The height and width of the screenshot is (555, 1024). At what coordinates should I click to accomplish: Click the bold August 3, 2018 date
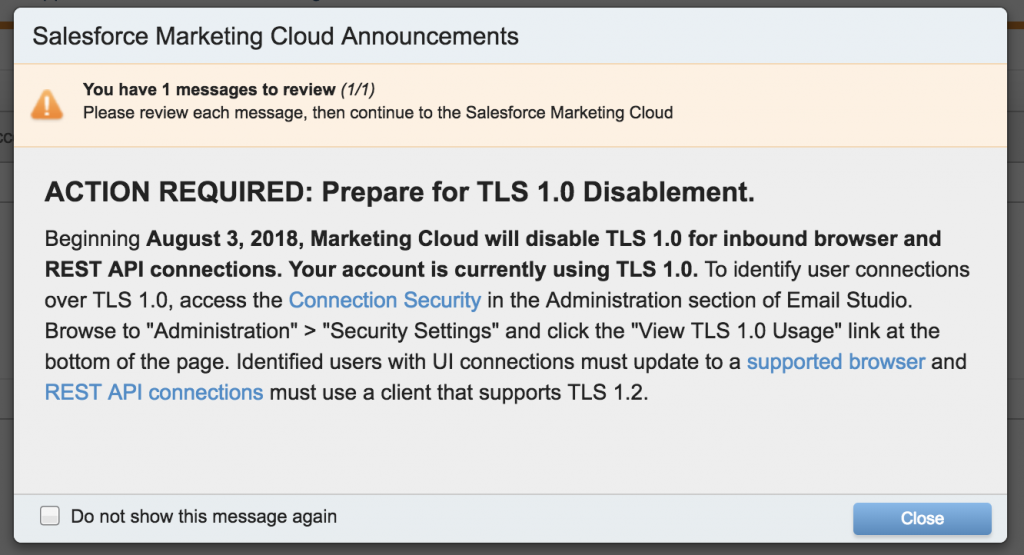coord(222,239)
